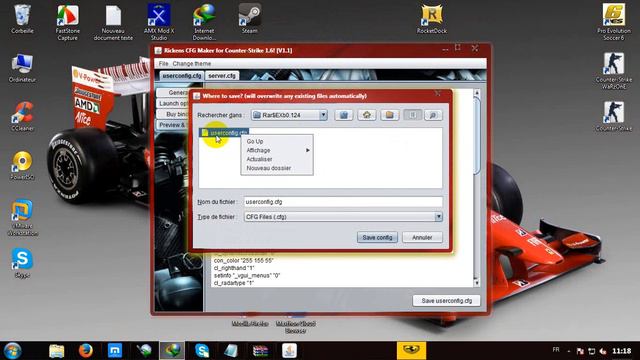Select the Counter-Strike WaRzOnE desktop icon
The image size is (640, 360).
tap(614, 71)
